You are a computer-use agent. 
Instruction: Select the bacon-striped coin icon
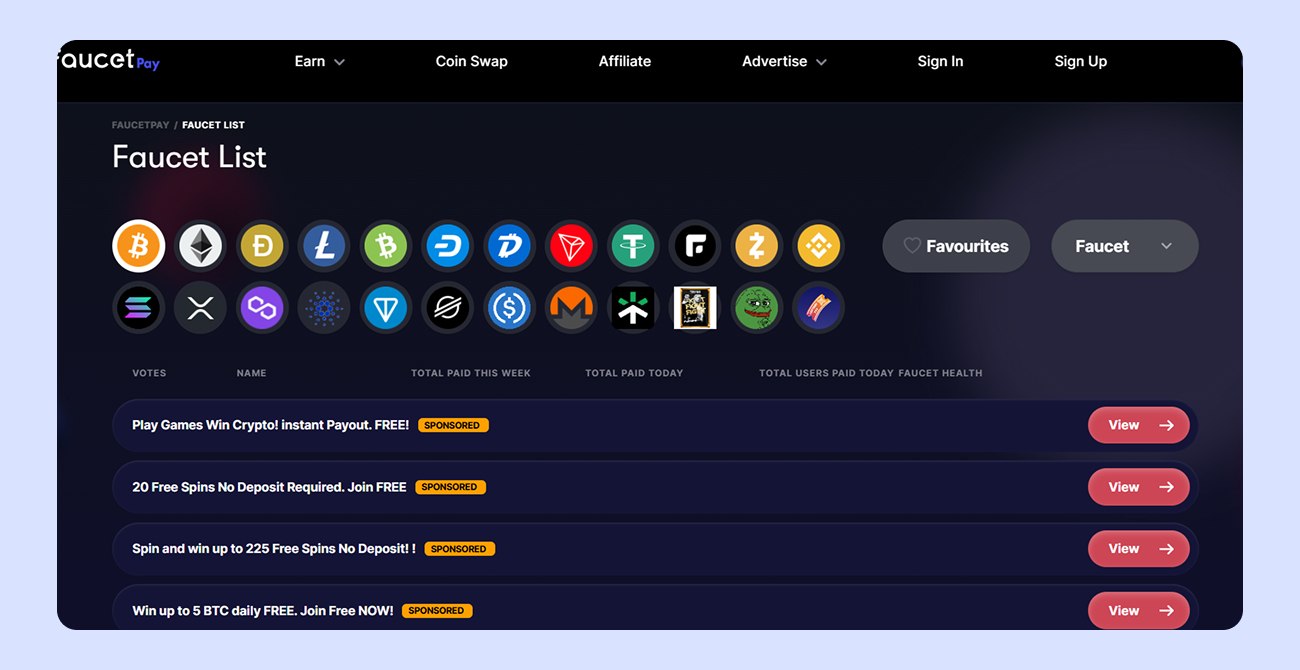coord(819,308)
